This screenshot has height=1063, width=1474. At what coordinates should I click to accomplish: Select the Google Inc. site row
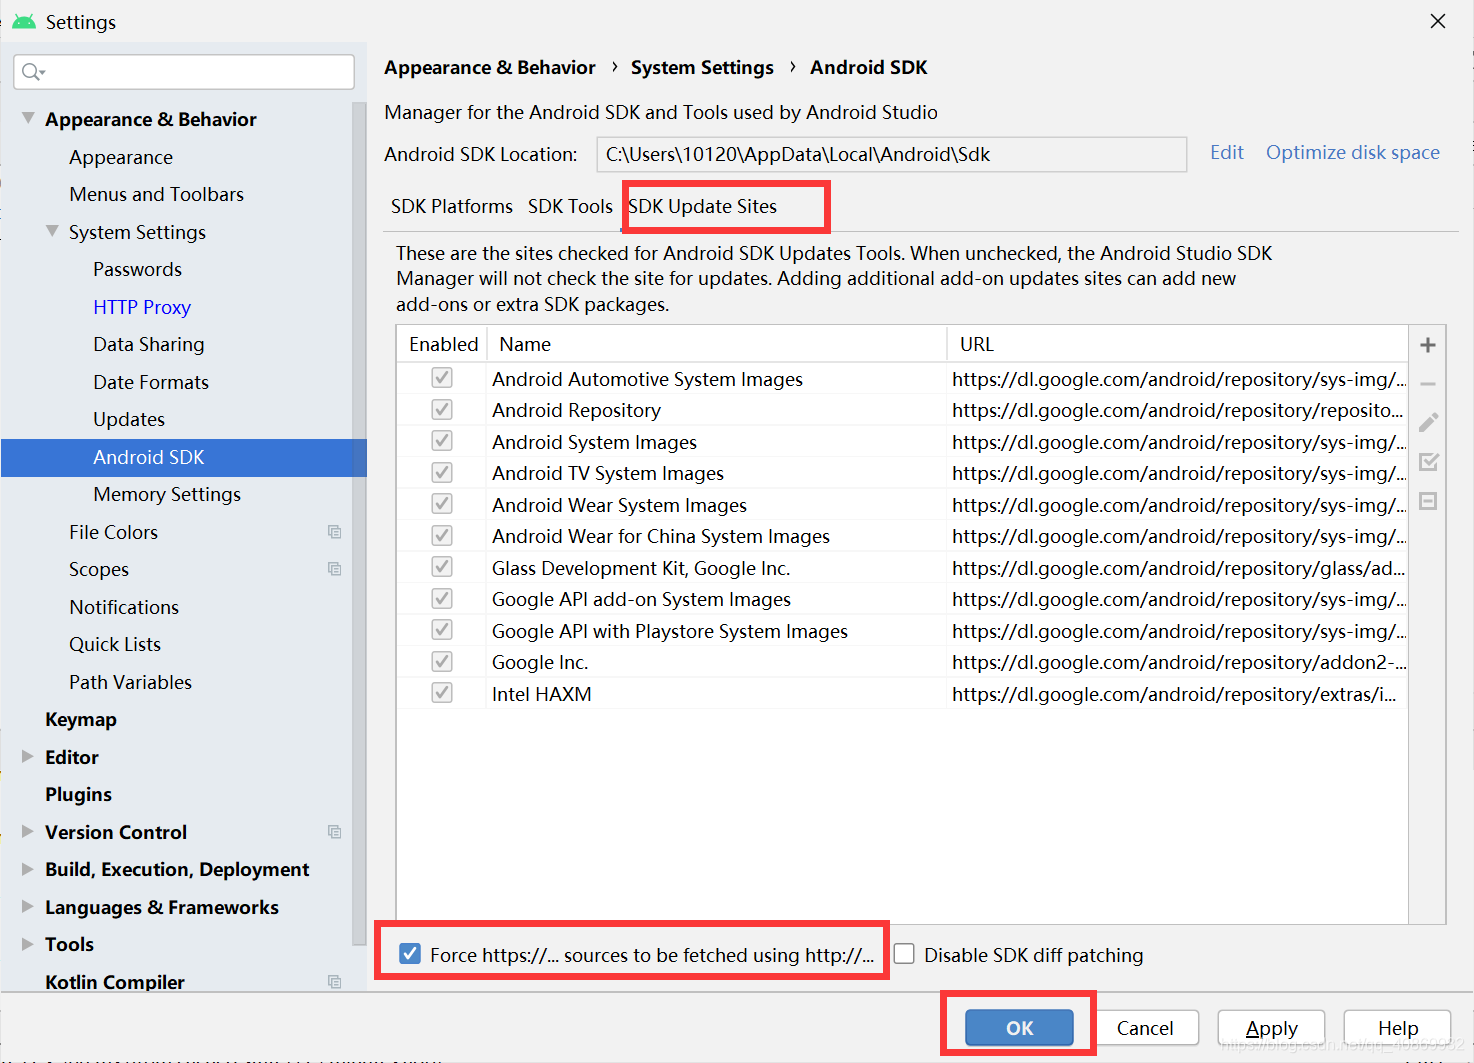point(902,662)
